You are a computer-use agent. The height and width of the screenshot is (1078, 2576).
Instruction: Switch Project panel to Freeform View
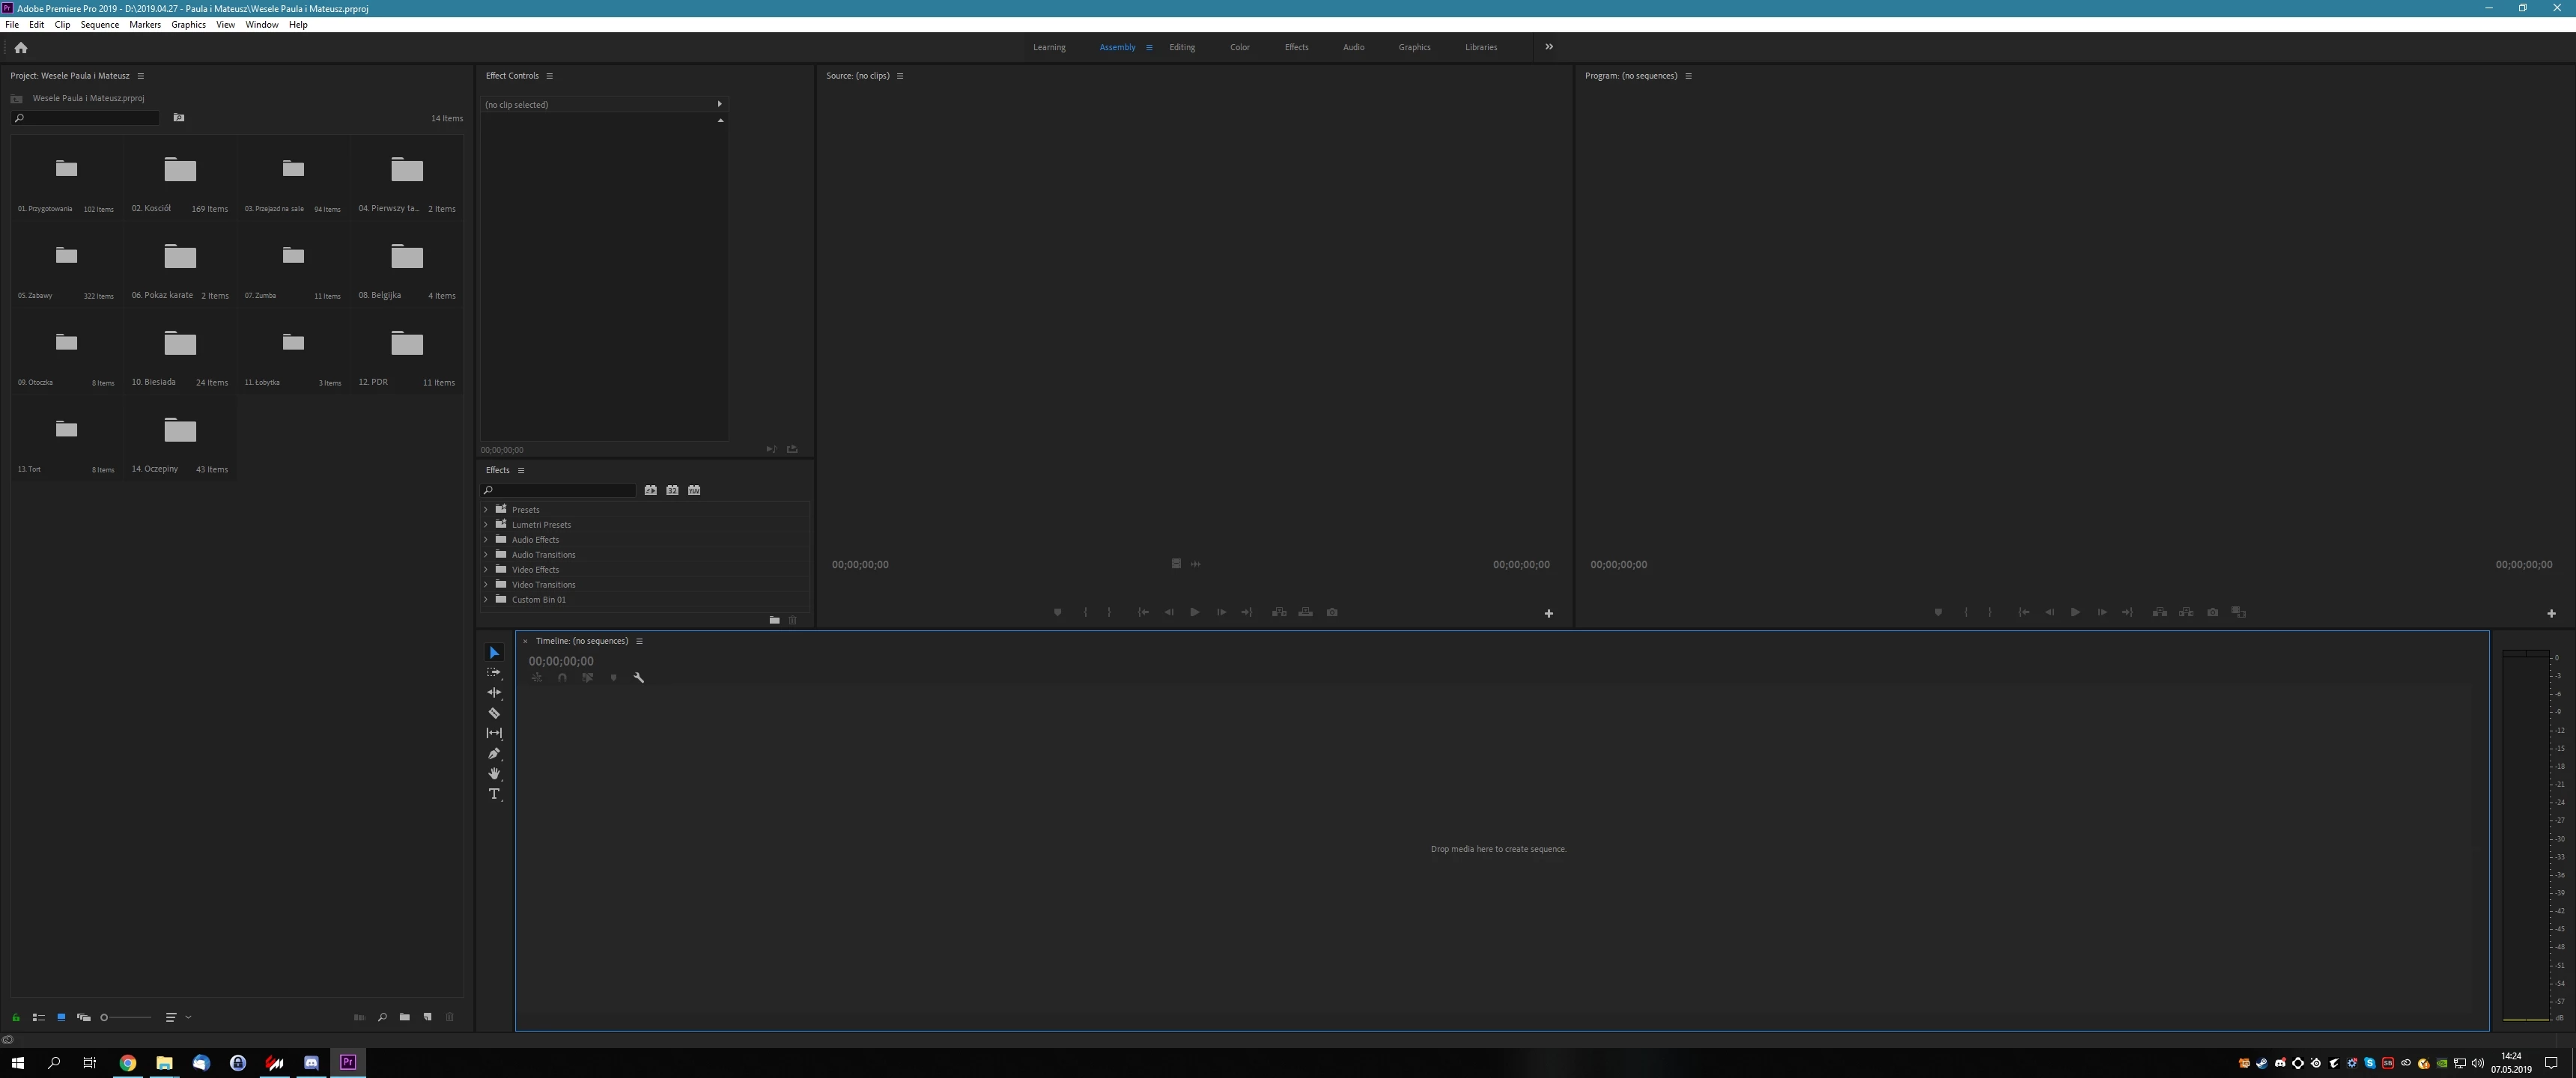[x=84, y=1017]
